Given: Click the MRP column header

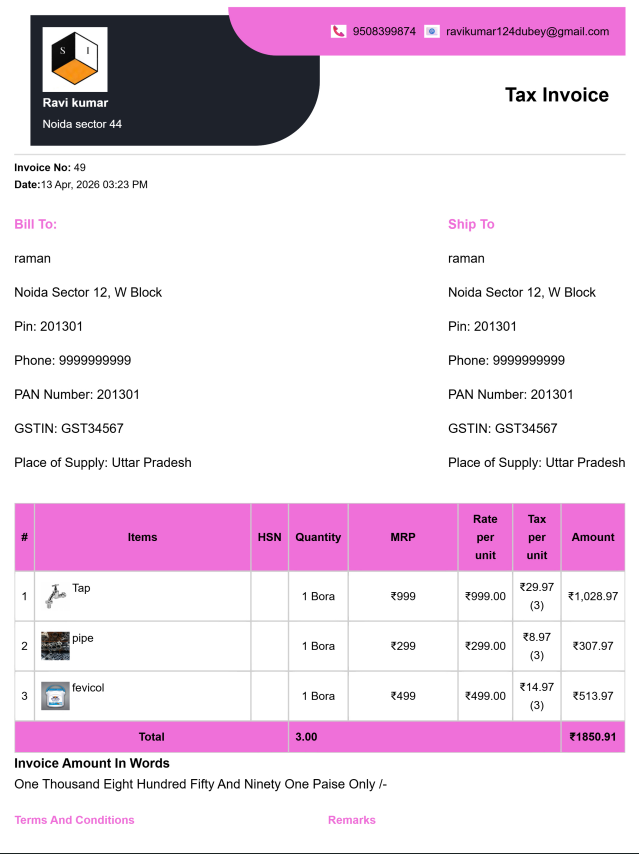Looking at the screenshot, I should click(403, 537).
